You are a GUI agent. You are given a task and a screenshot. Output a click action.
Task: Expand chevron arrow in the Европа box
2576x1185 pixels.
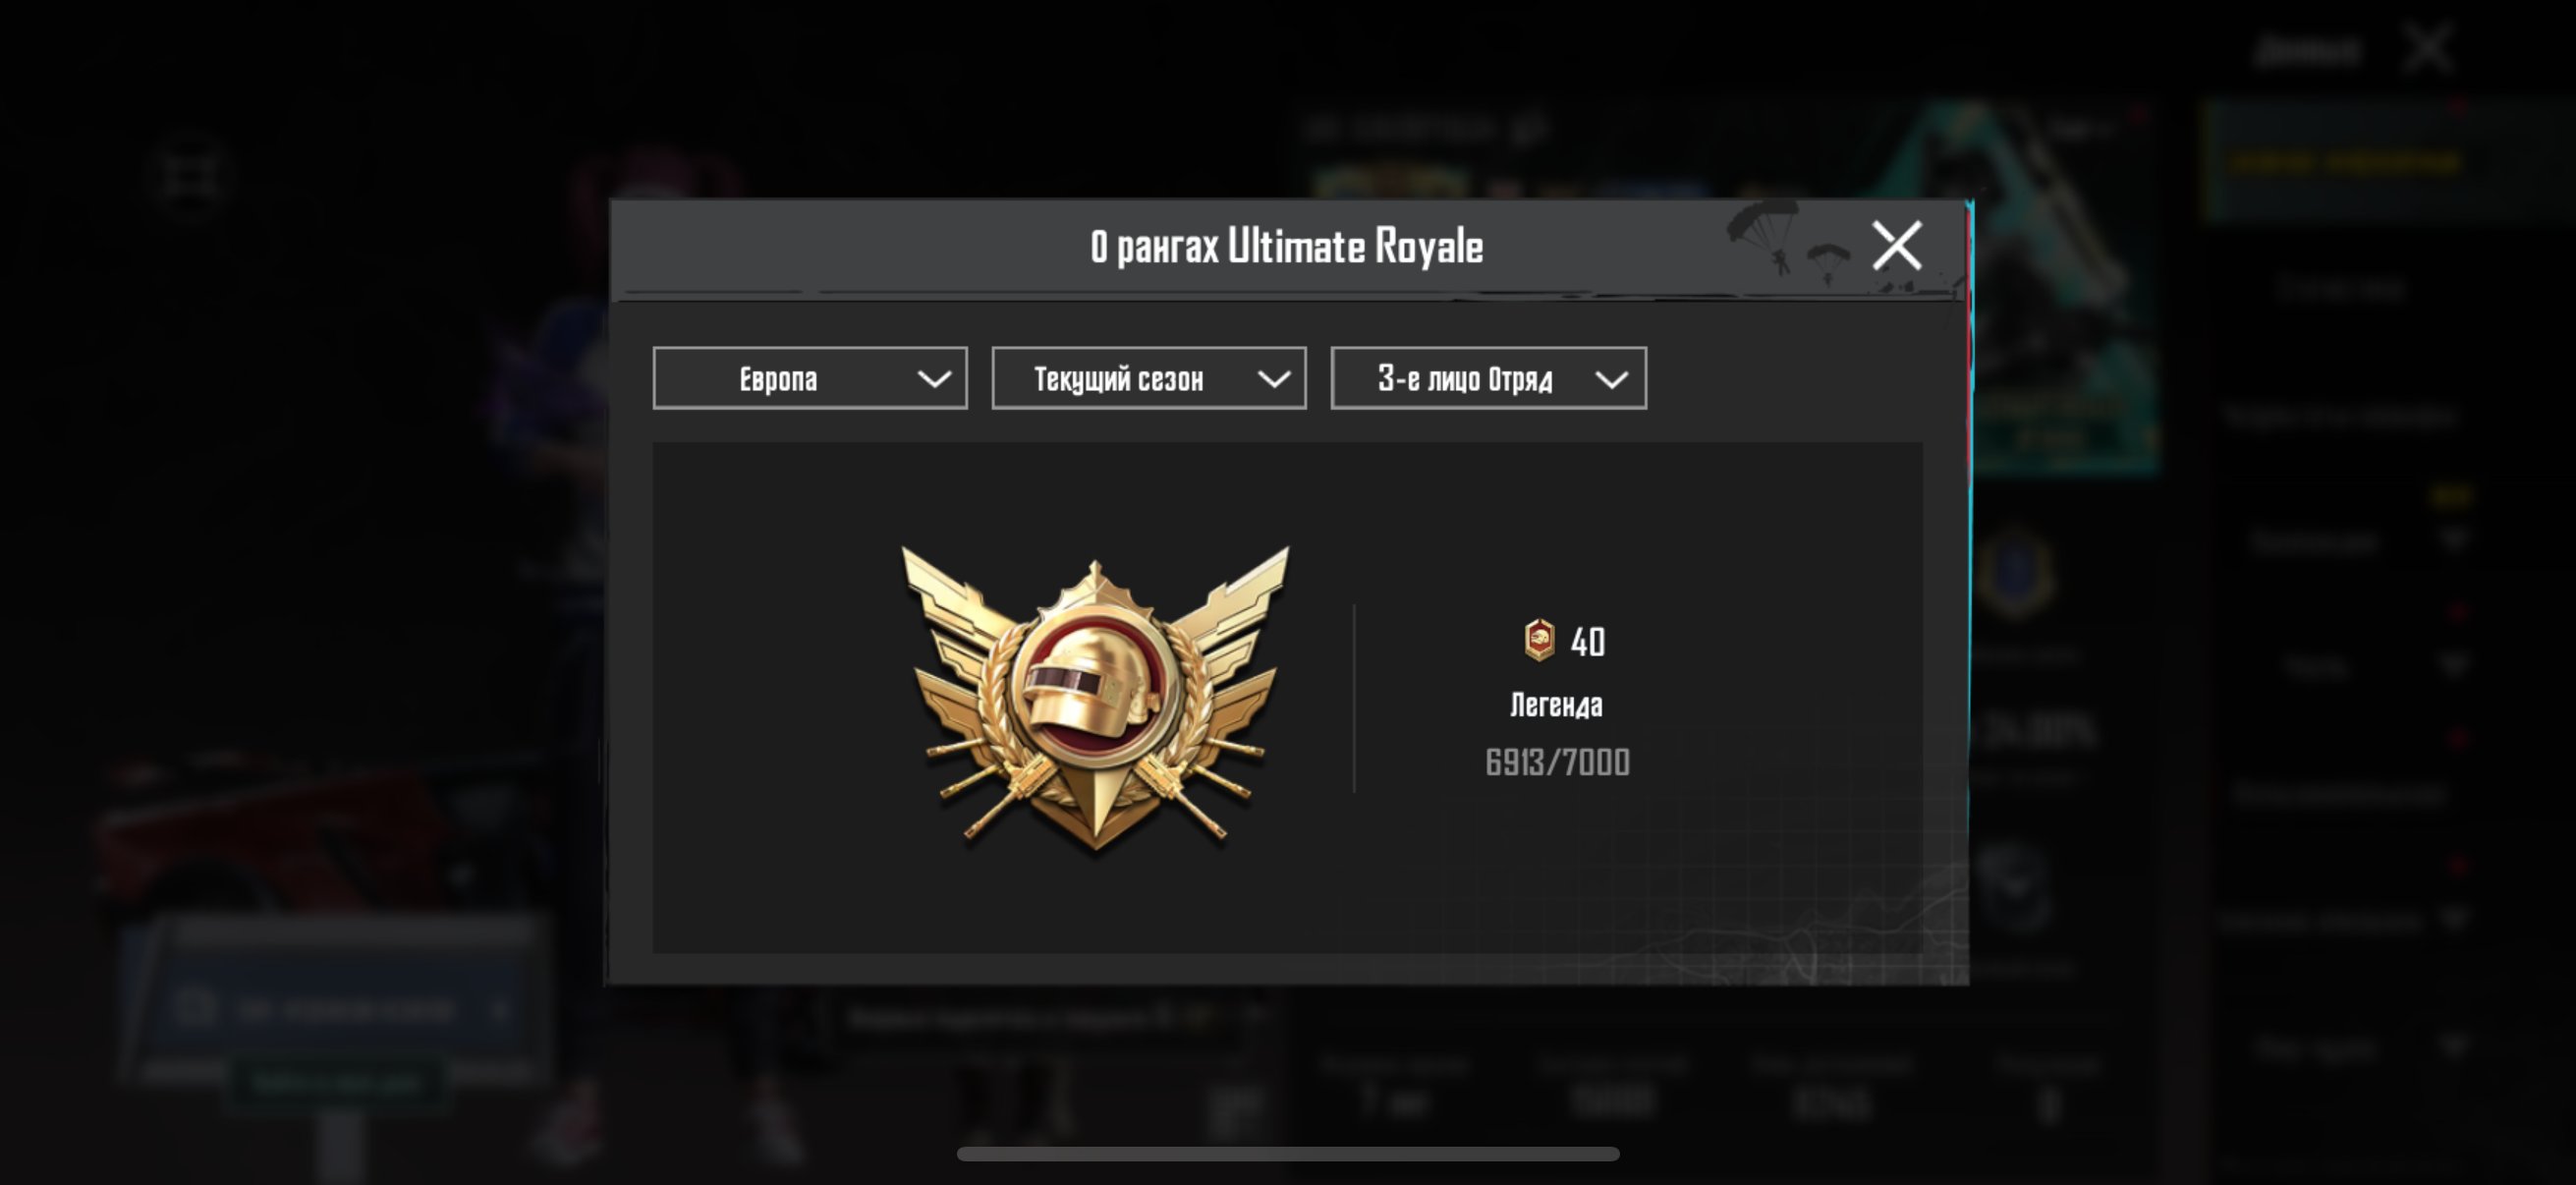934,379
